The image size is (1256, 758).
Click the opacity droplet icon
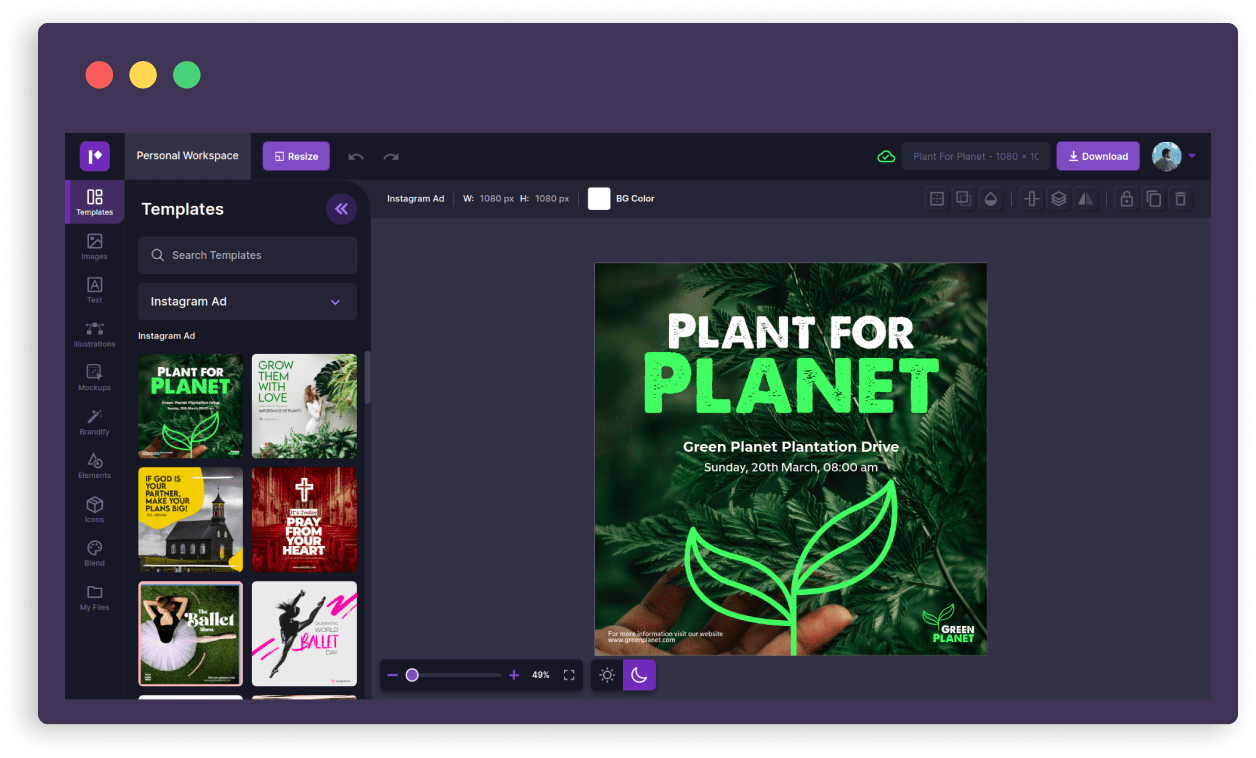coord(990,199)
